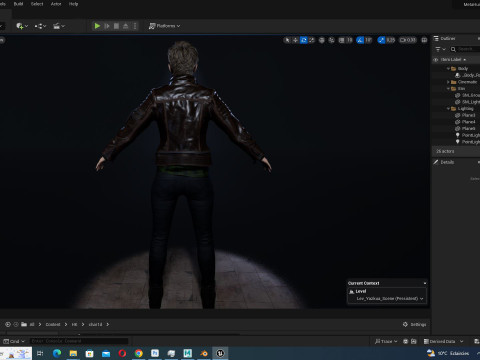This screenshot has height=360, width=480.
Task: Open scale snap value 0.25
Action: click(x=391, y=40)
